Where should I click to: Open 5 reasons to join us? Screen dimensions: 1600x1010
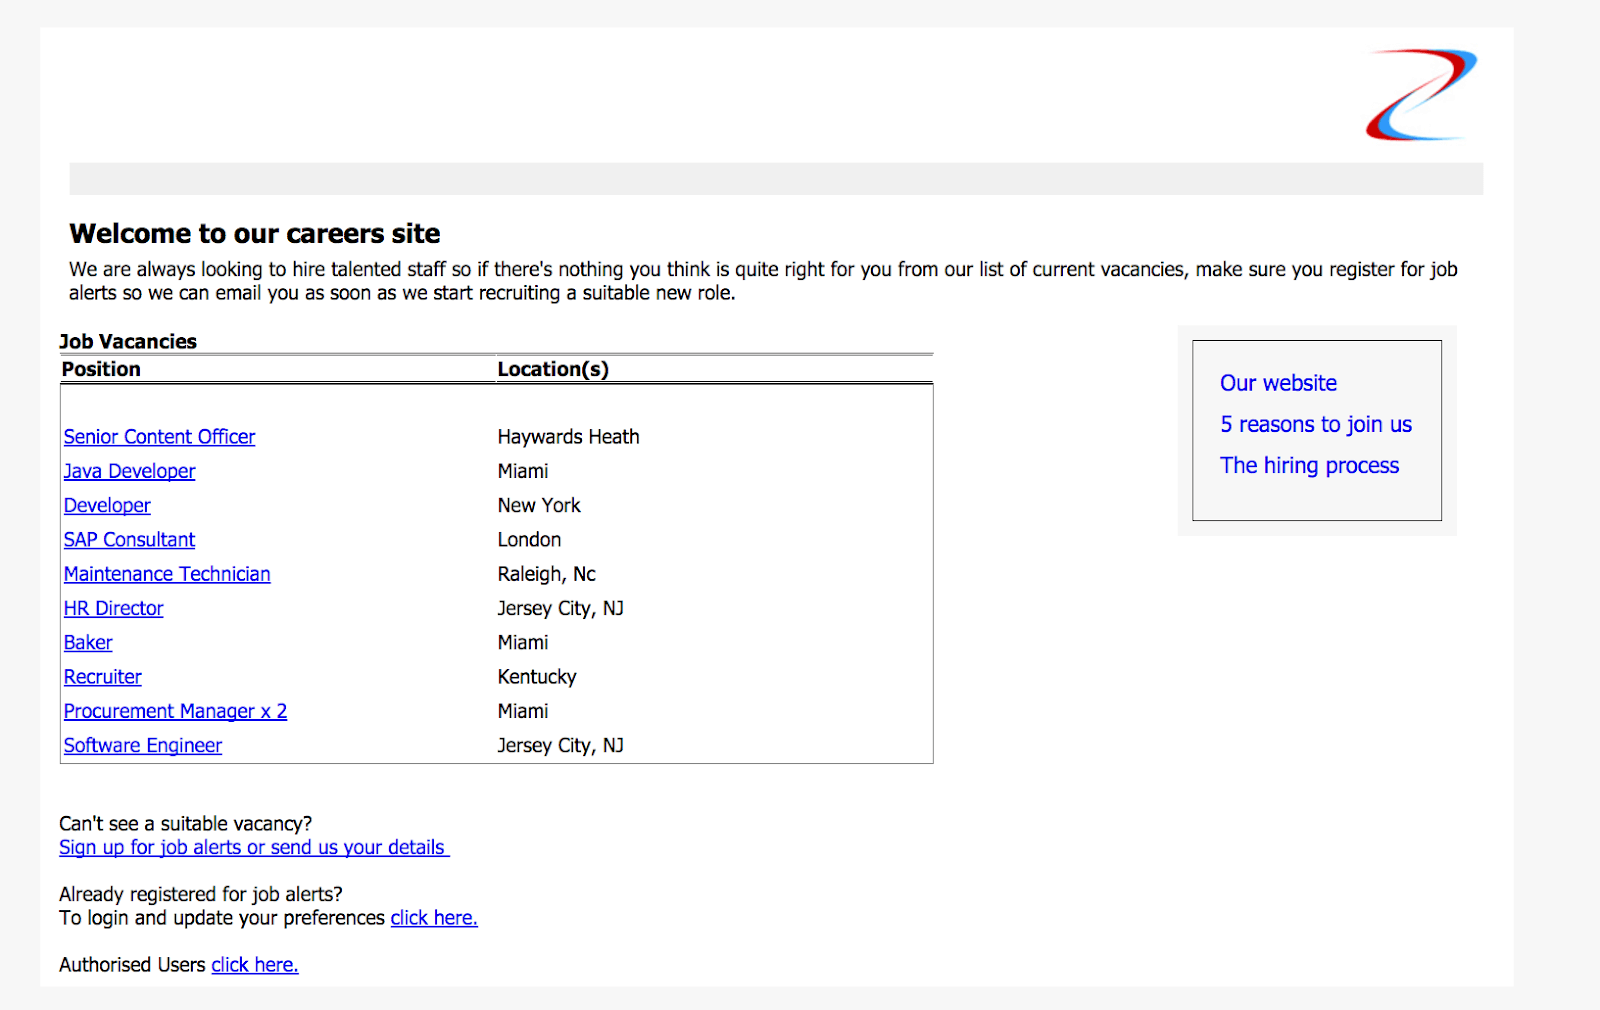(1316, 424)
